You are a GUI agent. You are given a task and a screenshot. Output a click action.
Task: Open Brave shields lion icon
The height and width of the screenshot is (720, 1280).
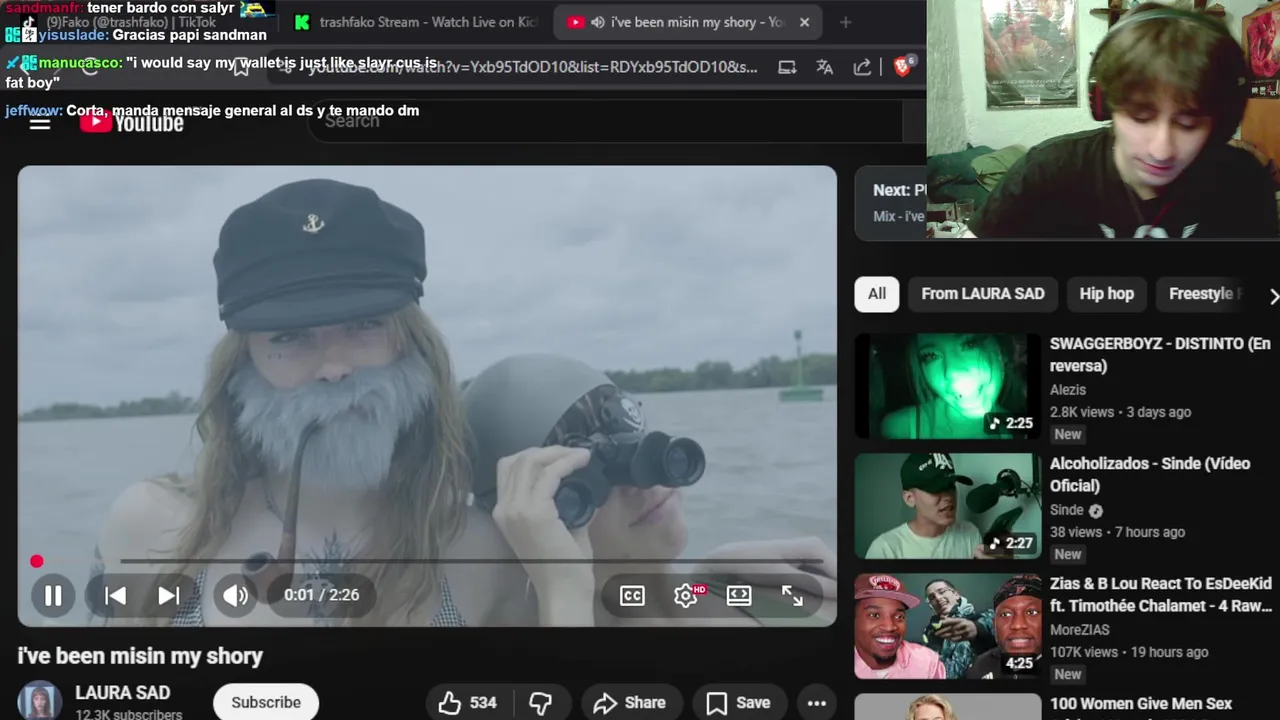(902, 67)
